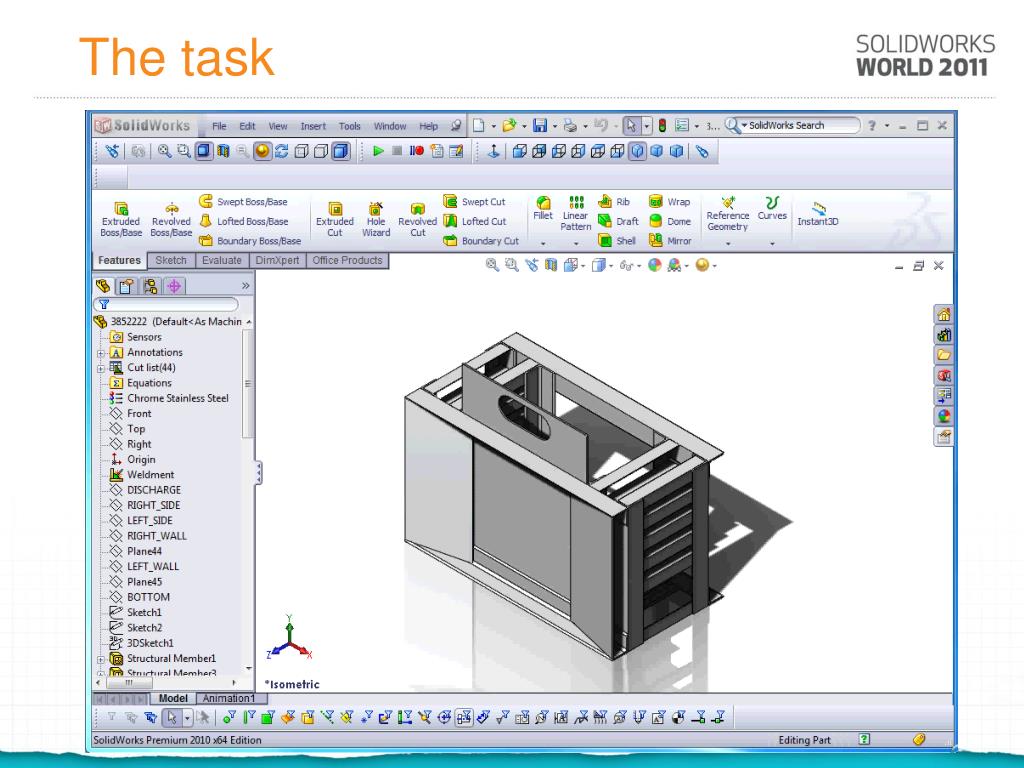
Task: Select the Shell feature
Action: (x=617, y=241)
